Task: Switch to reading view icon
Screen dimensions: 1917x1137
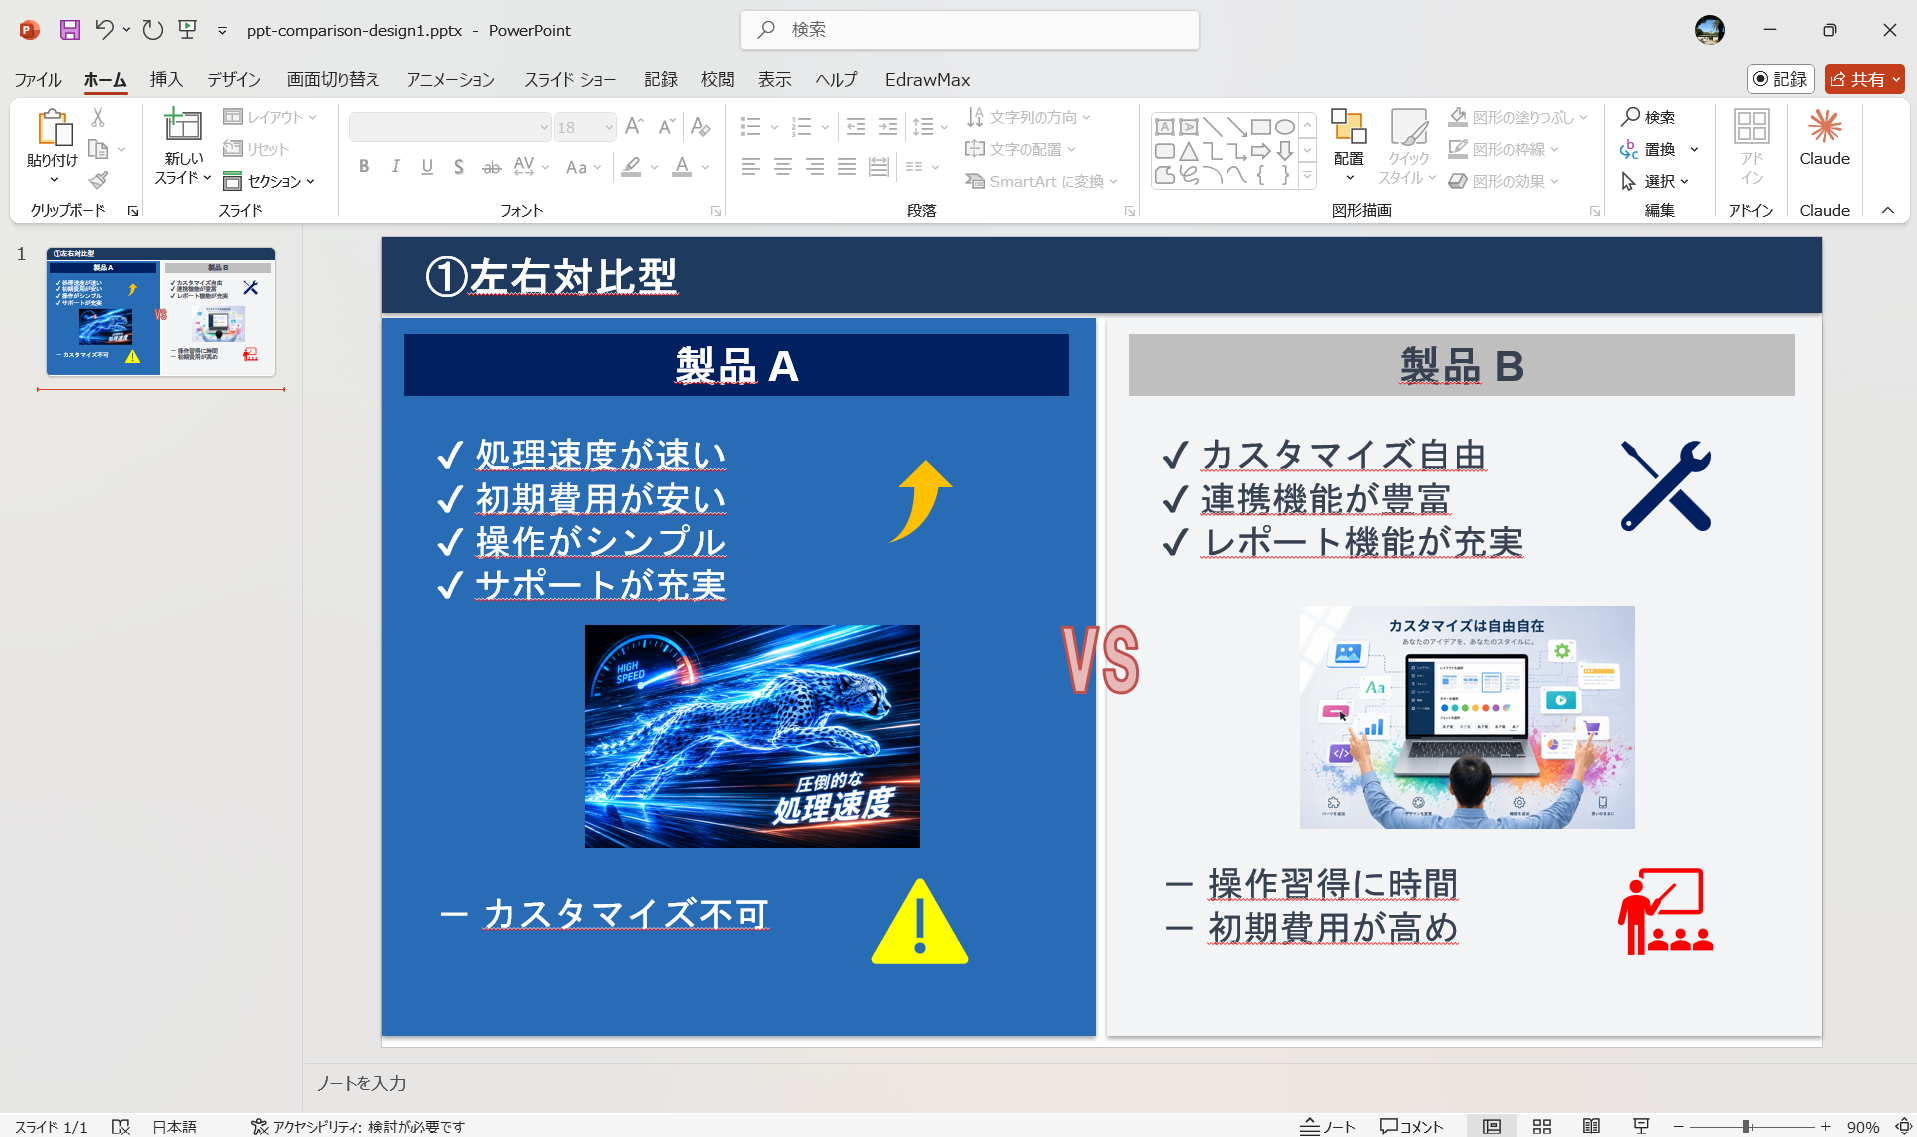Action: pyautogui.click(x=1591, y=1126)
